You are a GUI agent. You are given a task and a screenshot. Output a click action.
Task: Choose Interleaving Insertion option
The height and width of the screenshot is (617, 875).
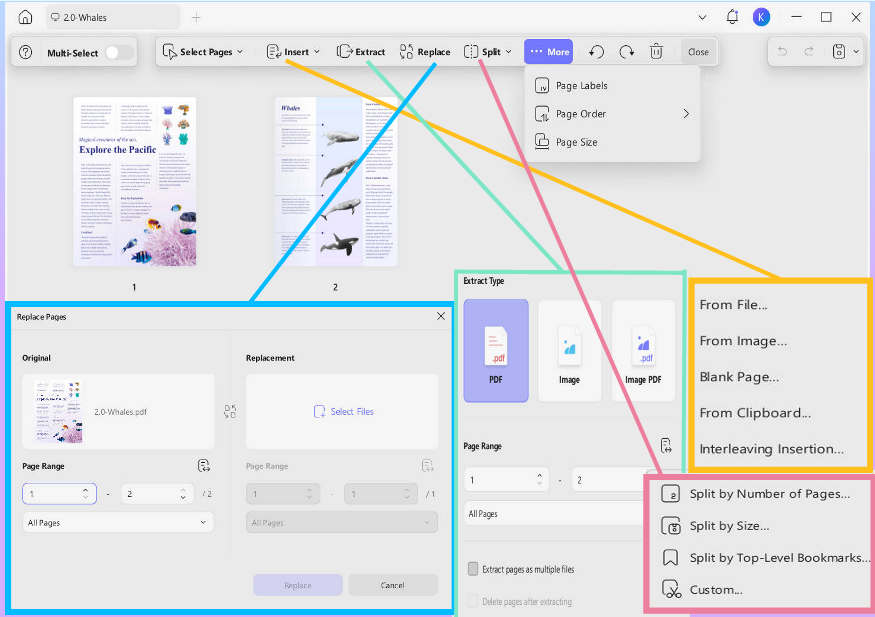771,449
